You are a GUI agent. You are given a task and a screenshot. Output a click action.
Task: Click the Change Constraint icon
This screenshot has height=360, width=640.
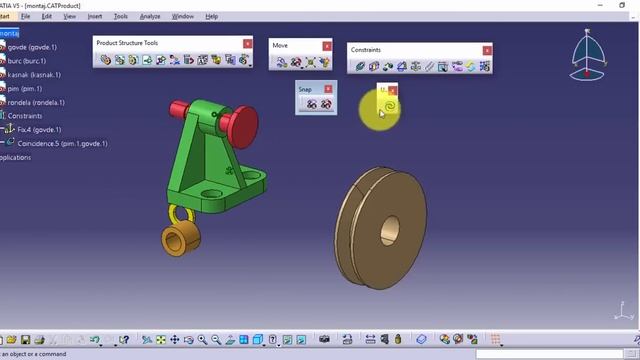click(x=471, y=66)
